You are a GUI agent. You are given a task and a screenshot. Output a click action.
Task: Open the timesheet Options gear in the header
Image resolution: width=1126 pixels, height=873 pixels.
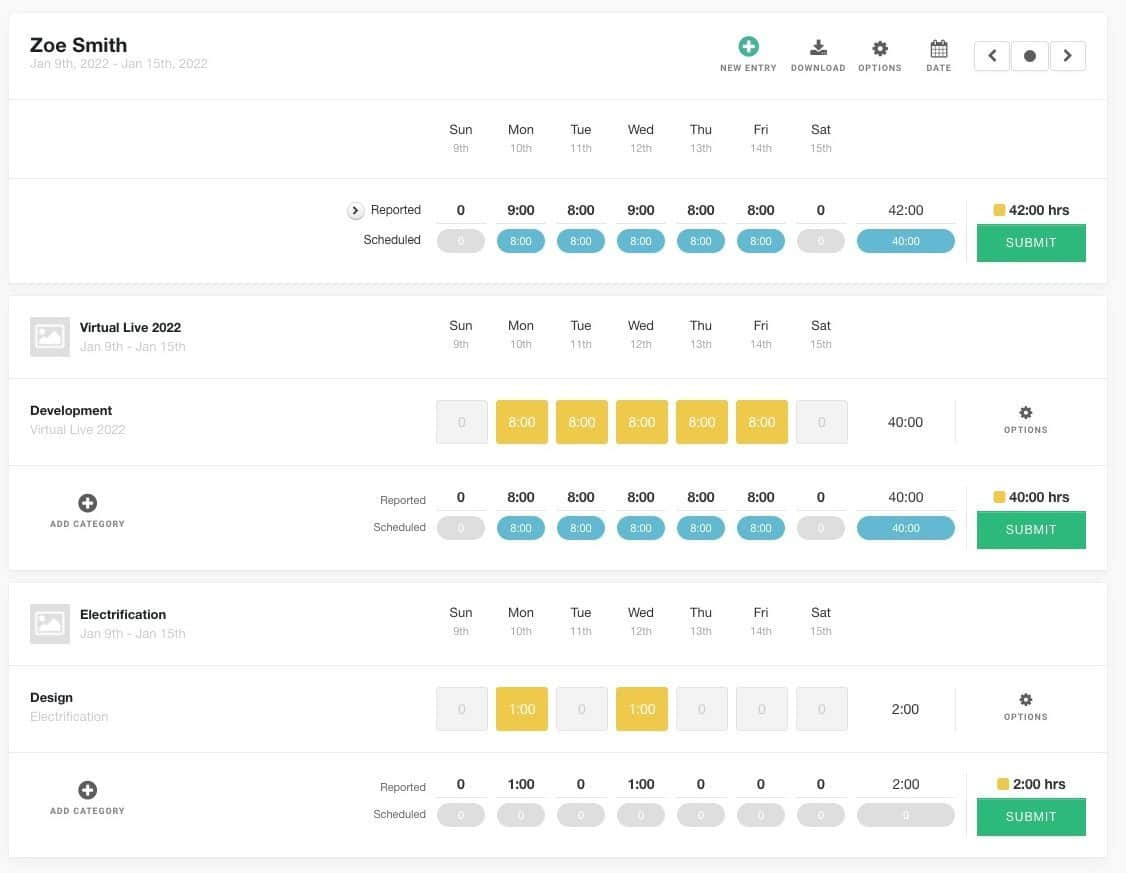(x=880, y=48)
